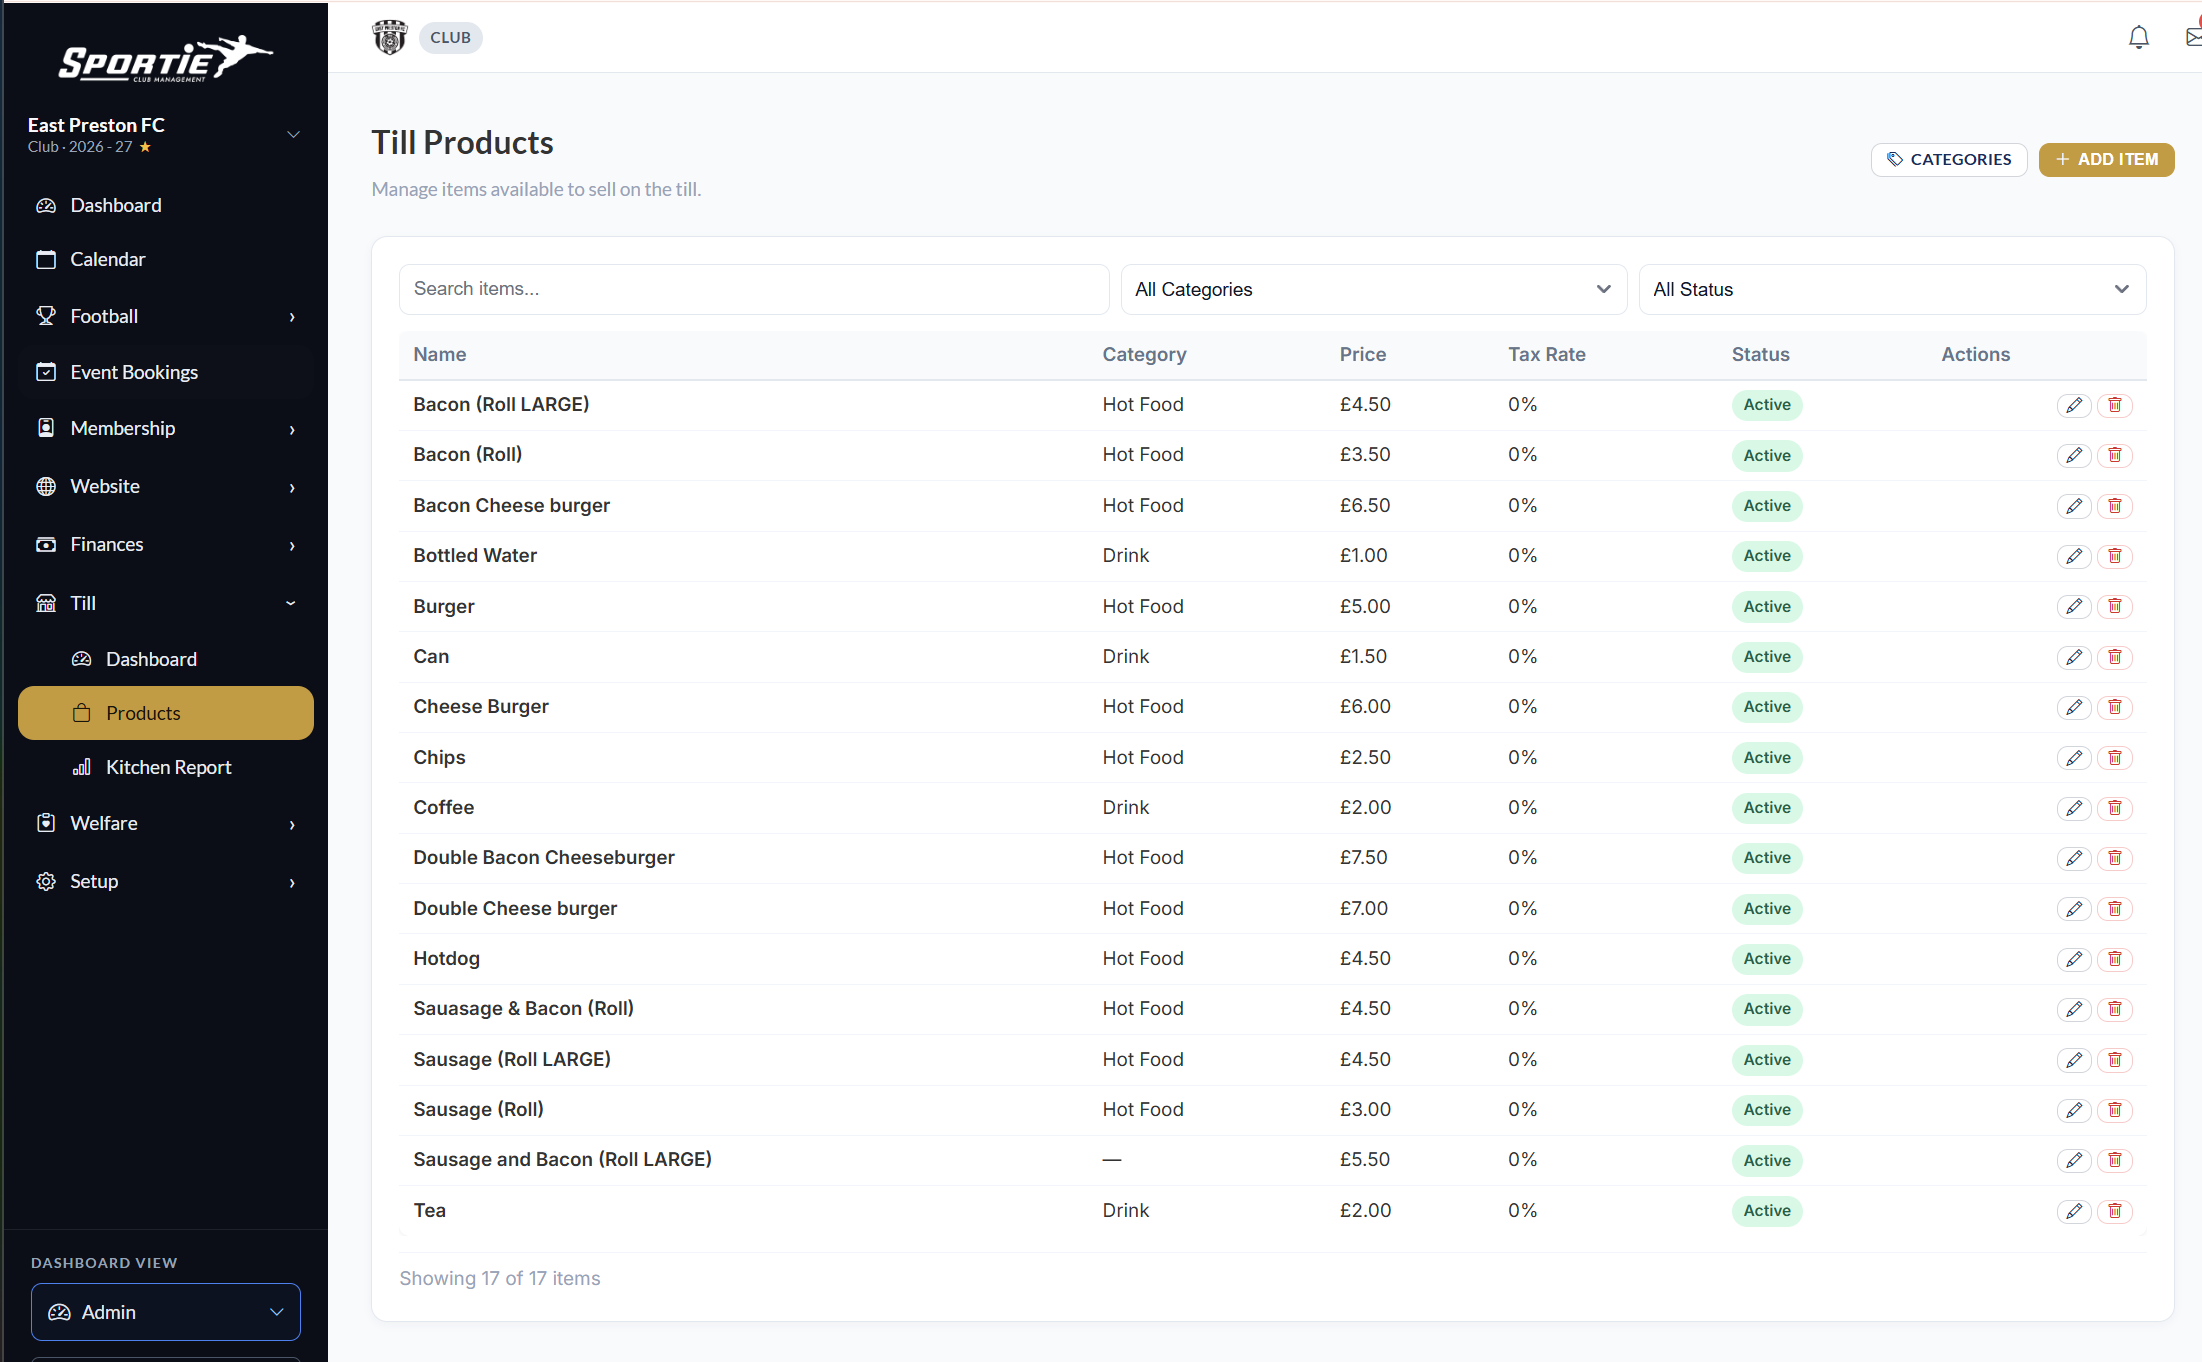Edit the Sausage (Roll) item
The width and height of the screenshot is (2202, 1362).
tap(2074, 1110)
